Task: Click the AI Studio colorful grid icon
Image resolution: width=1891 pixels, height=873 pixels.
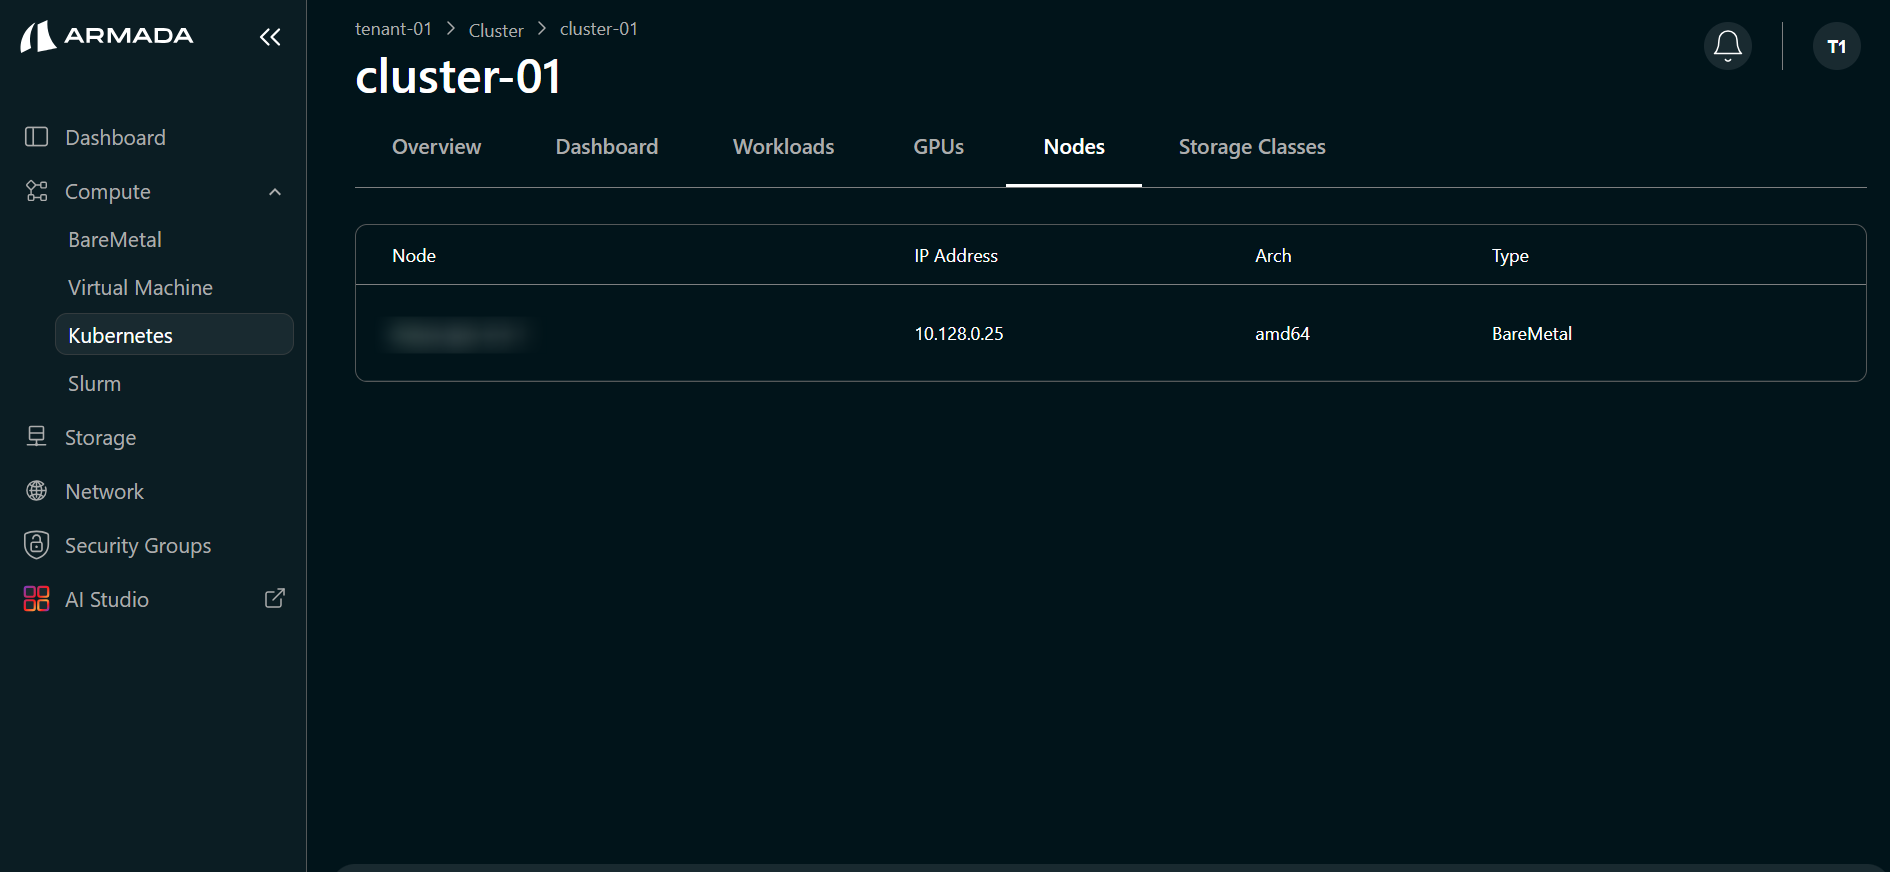Action: [37, 599]
